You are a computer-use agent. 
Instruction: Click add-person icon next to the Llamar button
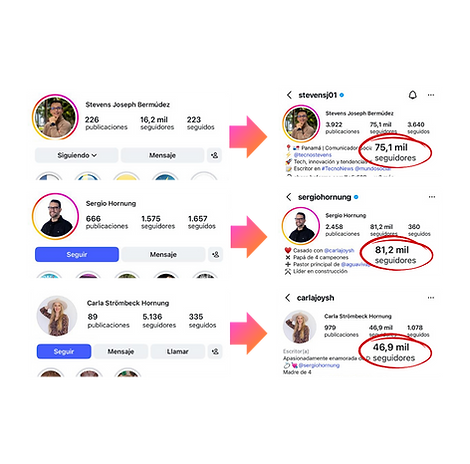tap(215, 351)
